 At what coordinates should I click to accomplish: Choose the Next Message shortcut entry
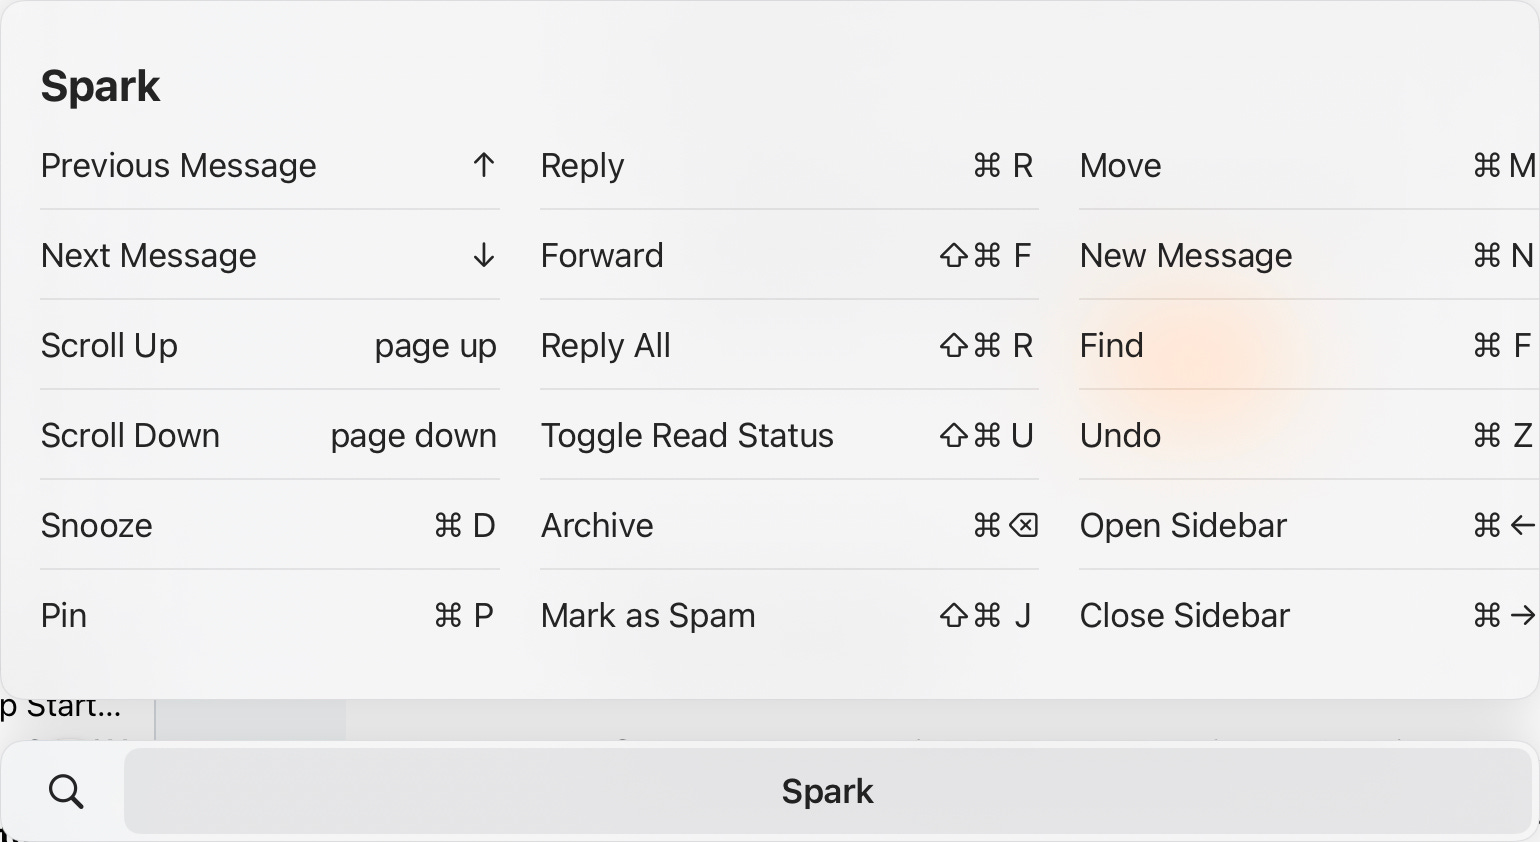pyautogui.click(x=269, y=255)
